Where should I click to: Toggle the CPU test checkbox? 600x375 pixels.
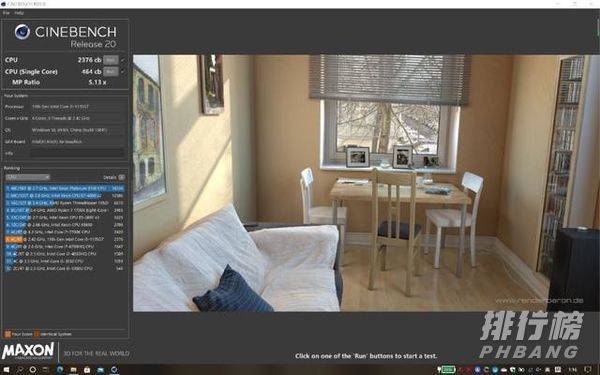tap(123, 60)
